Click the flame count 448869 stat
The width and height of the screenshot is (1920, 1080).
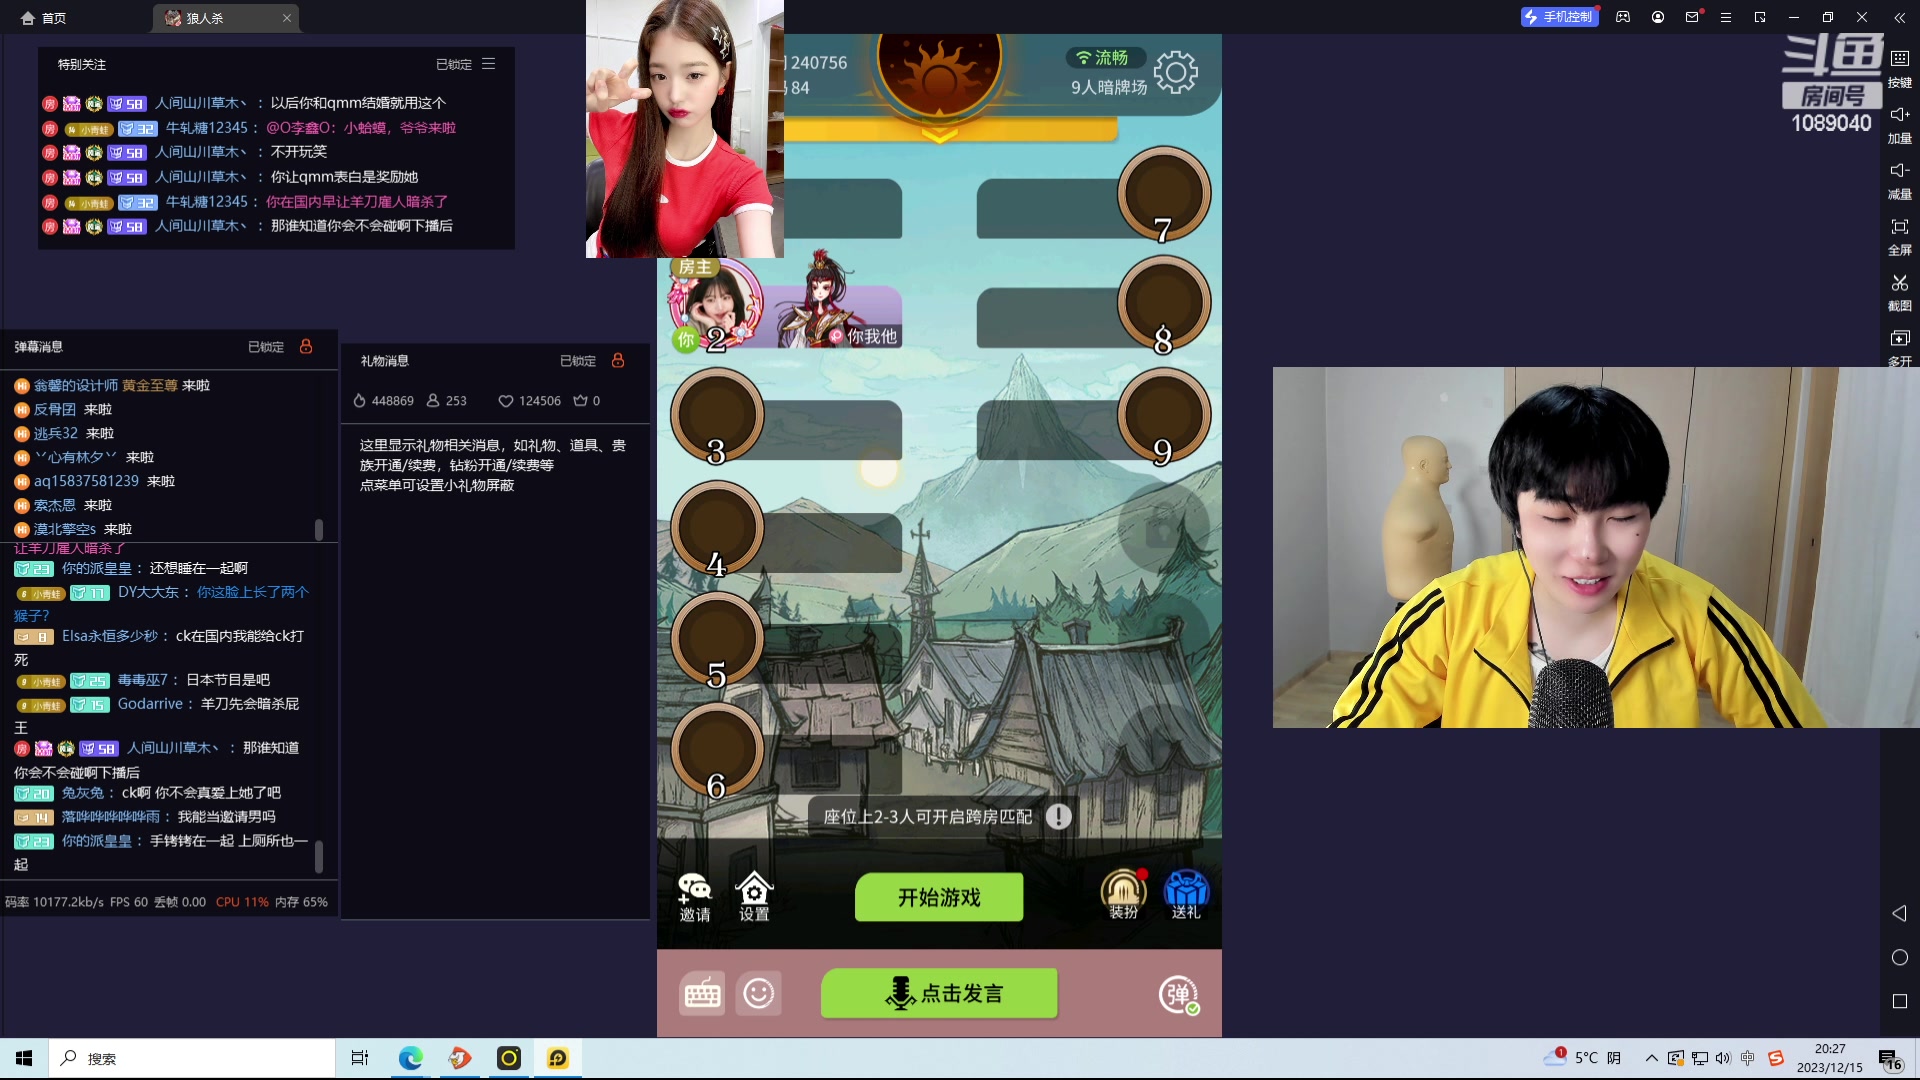(384, 401)
